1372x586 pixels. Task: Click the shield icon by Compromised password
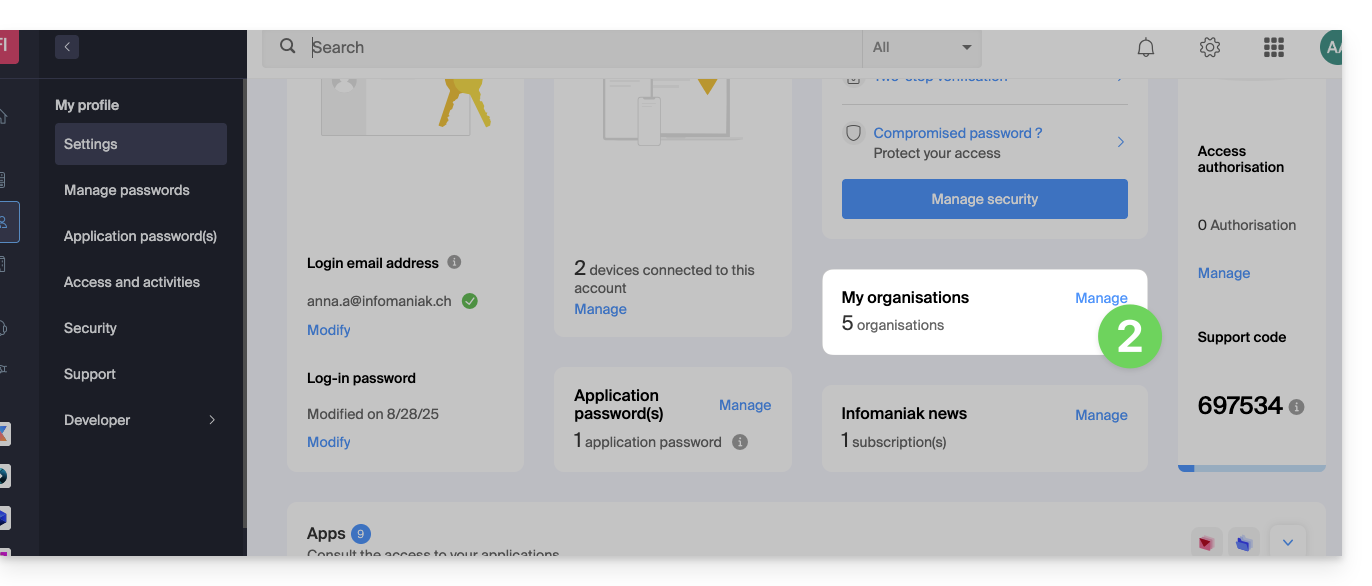(853, 133)
